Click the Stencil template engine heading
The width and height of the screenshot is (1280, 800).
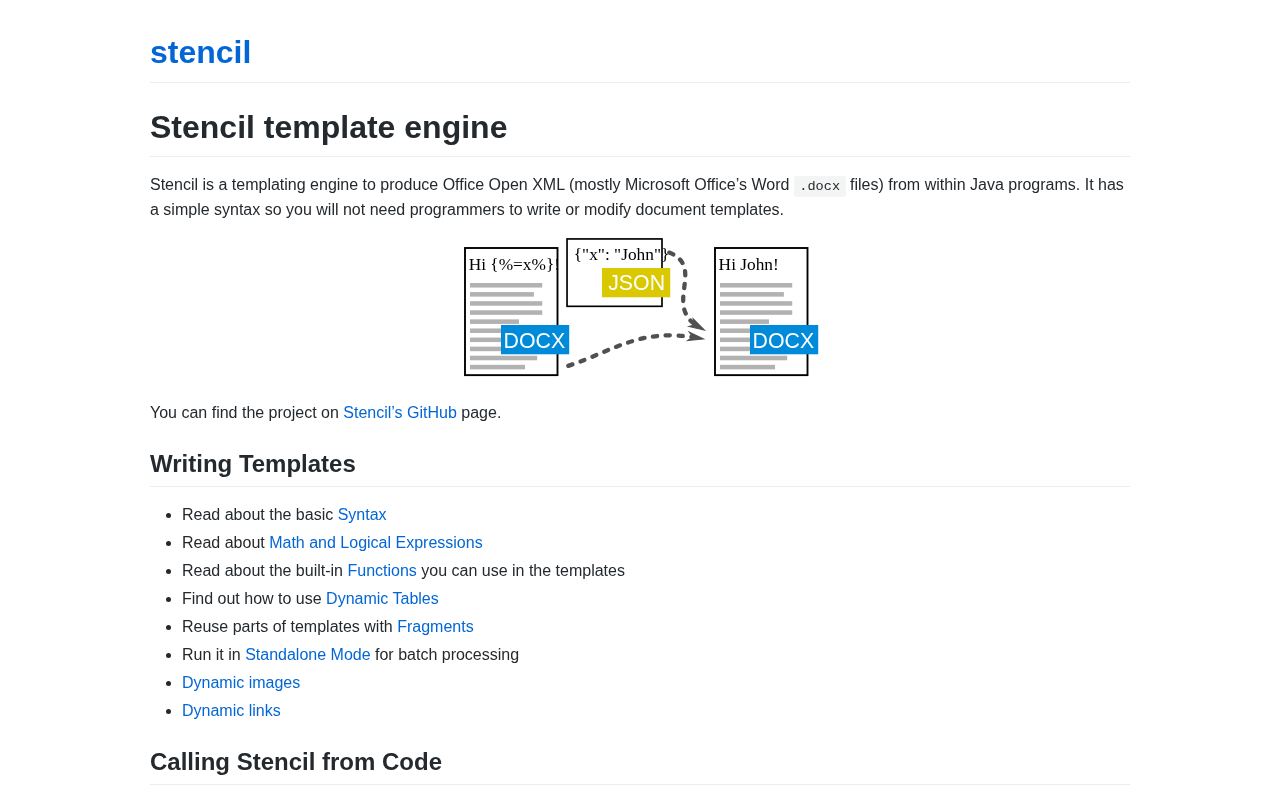tap(328, 127)
